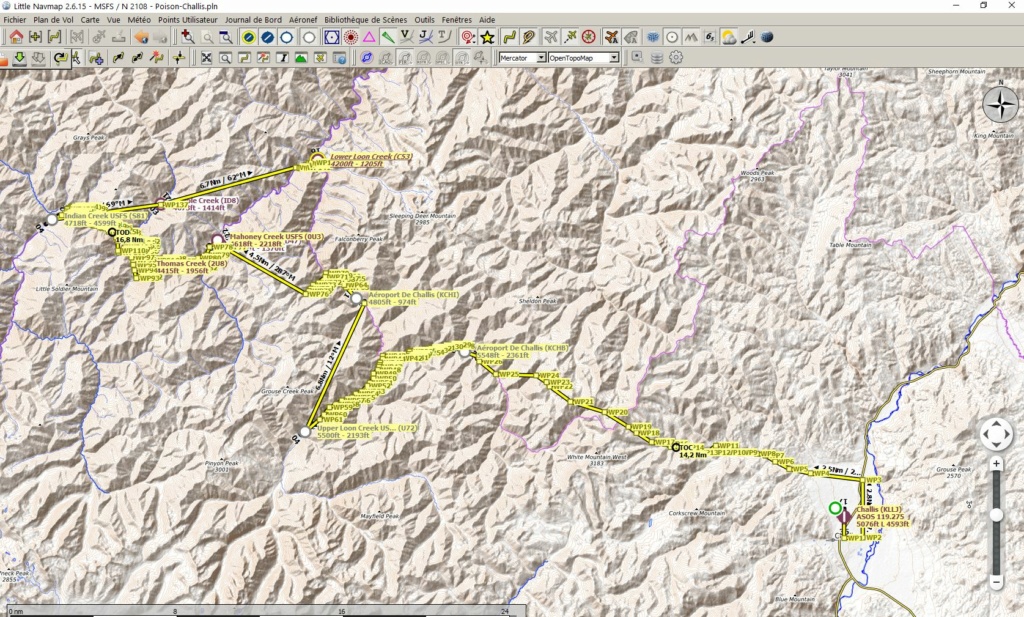Click the red compass rose icon
The height and width of the screenshot is (617, 1024).
(x=588, y=37)
